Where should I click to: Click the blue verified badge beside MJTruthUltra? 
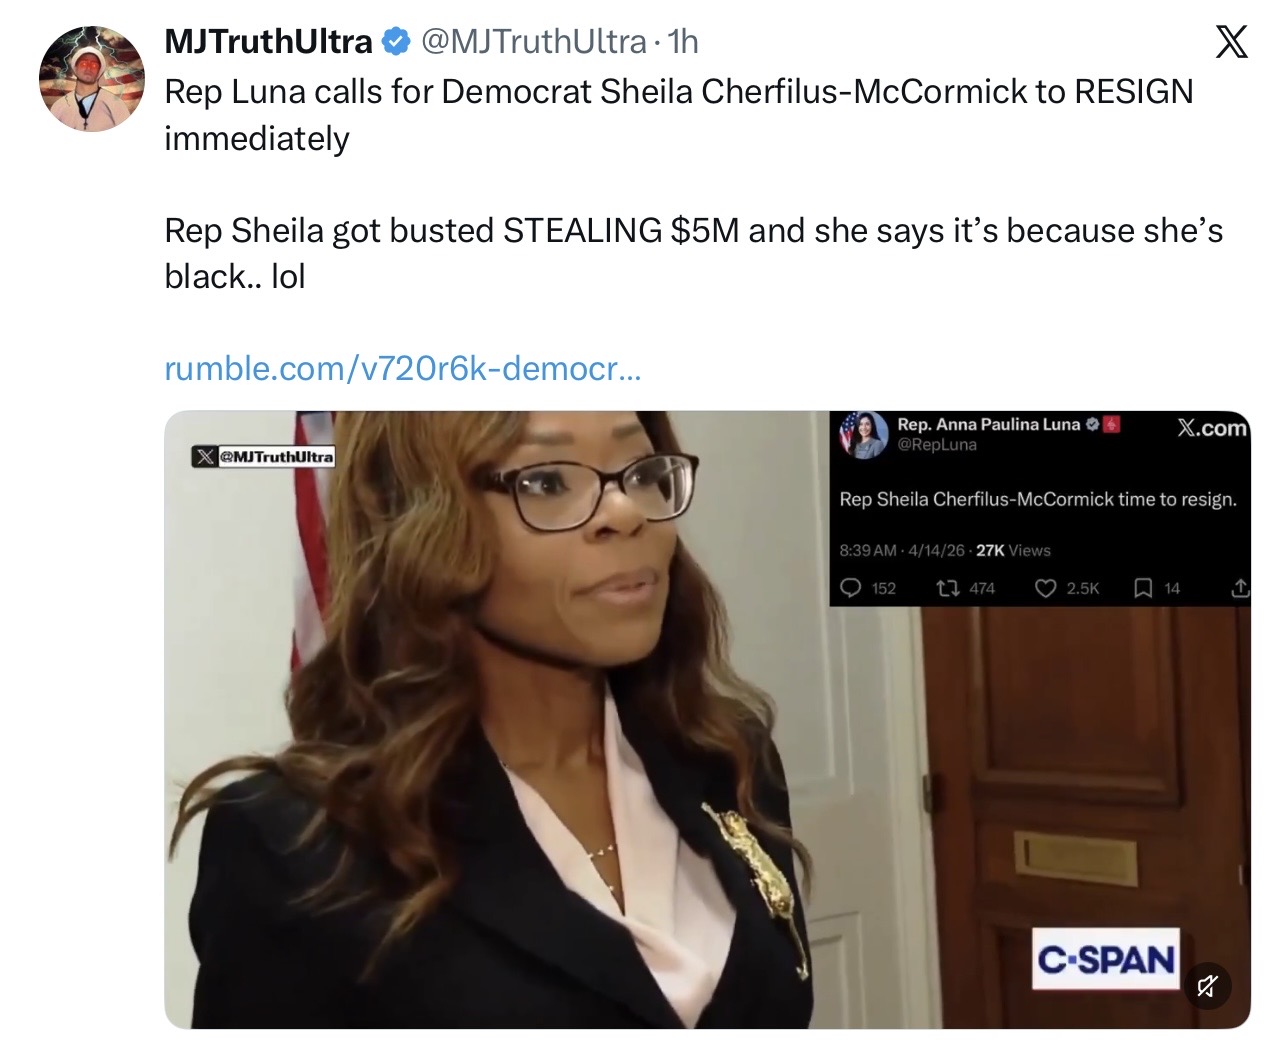point(396,42)
